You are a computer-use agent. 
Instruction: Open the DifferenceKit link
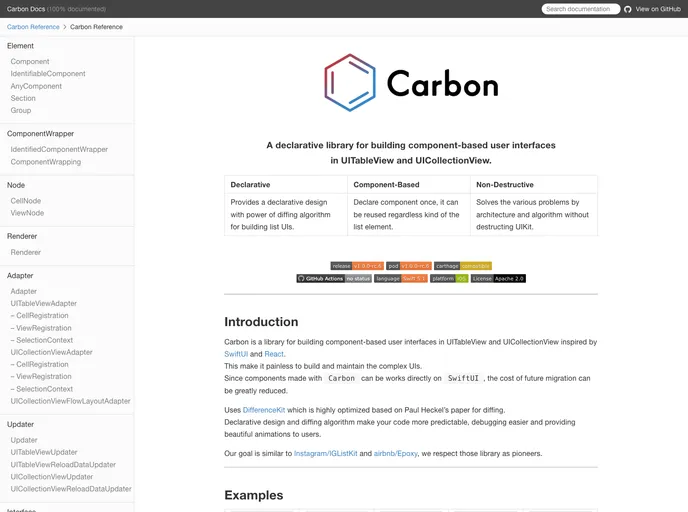264,410
